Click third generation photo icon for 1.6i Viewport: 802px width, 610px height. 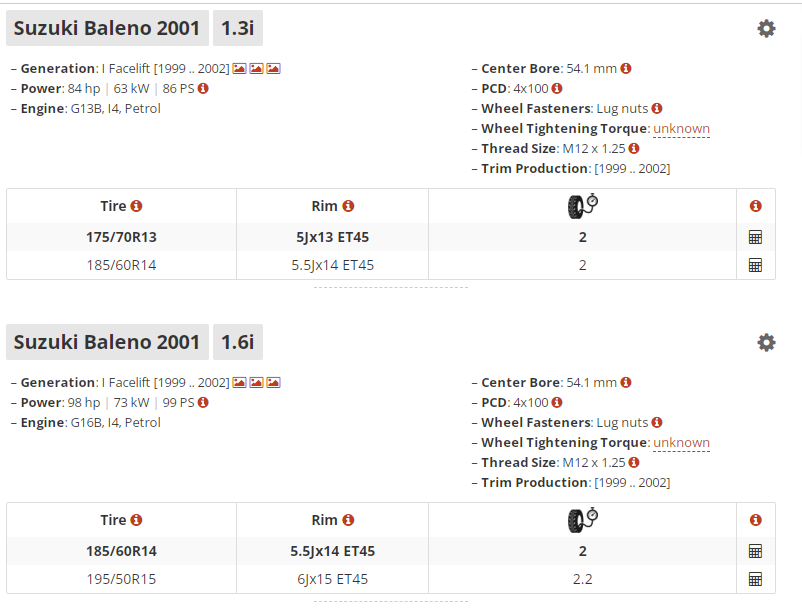pos(274,382)
